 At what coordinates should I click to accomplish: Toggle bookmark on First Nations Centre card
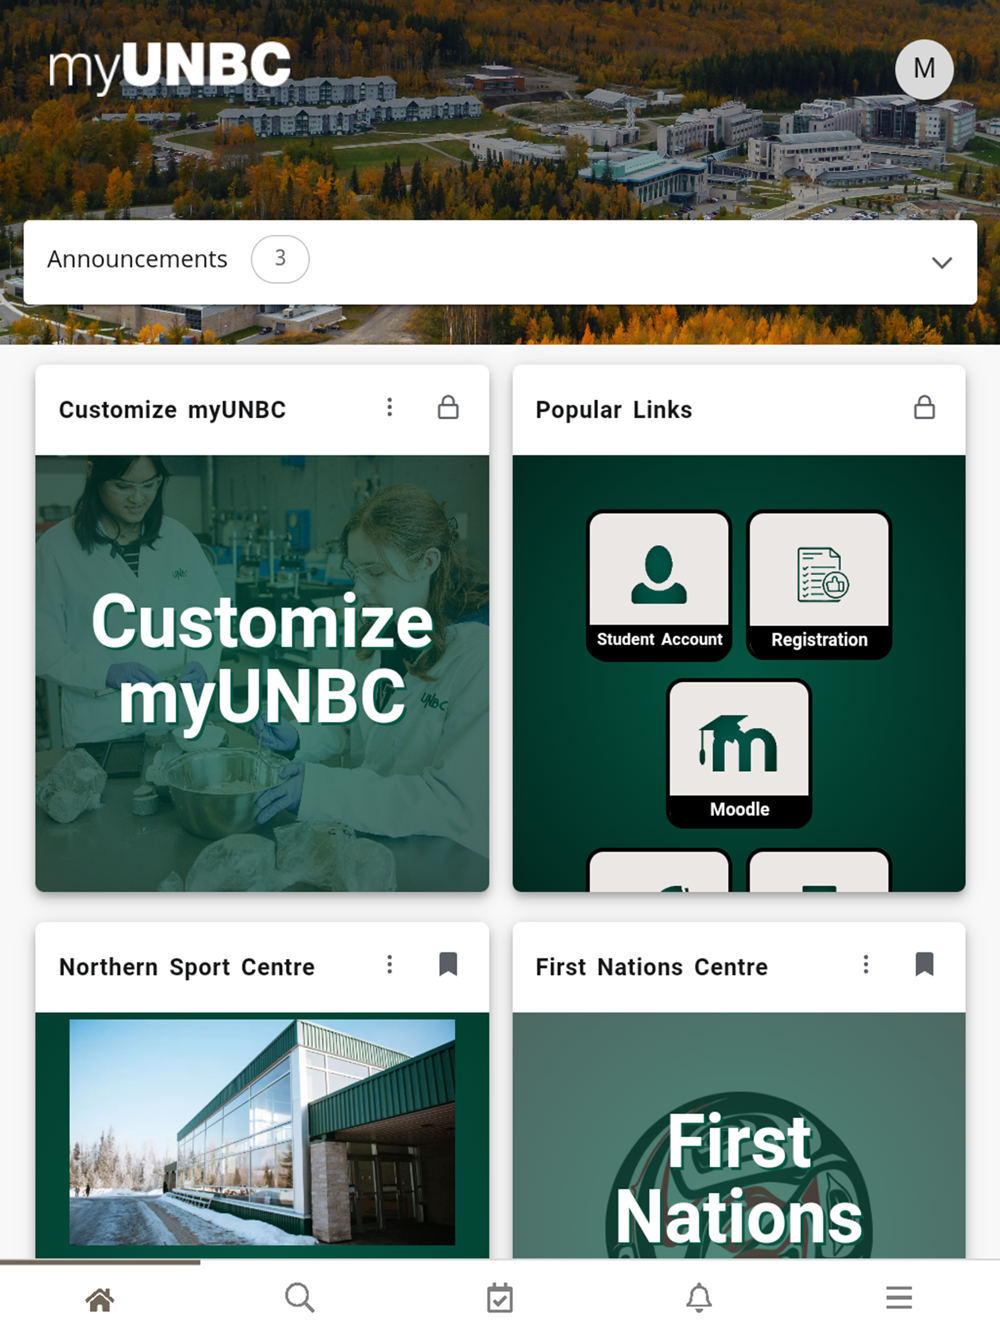[x=924, y=964]
